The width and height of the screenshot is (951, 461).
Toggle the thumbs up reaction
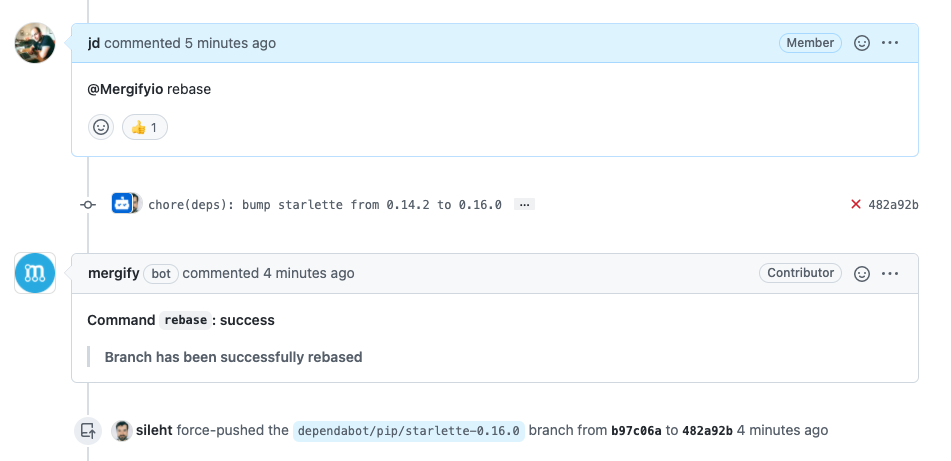145,127
